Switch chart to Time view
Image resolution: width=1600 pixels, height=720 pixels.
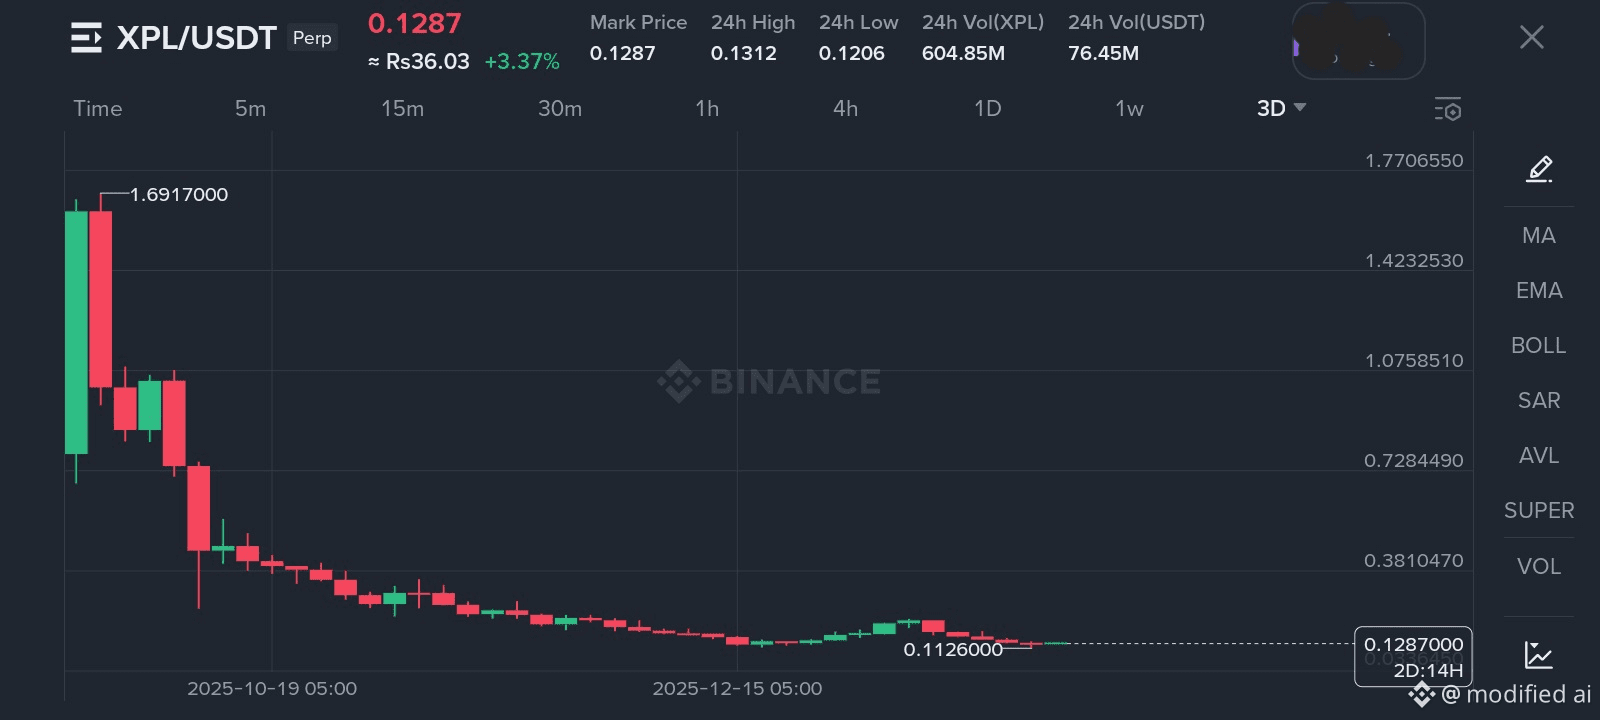[x=97, y=109]
